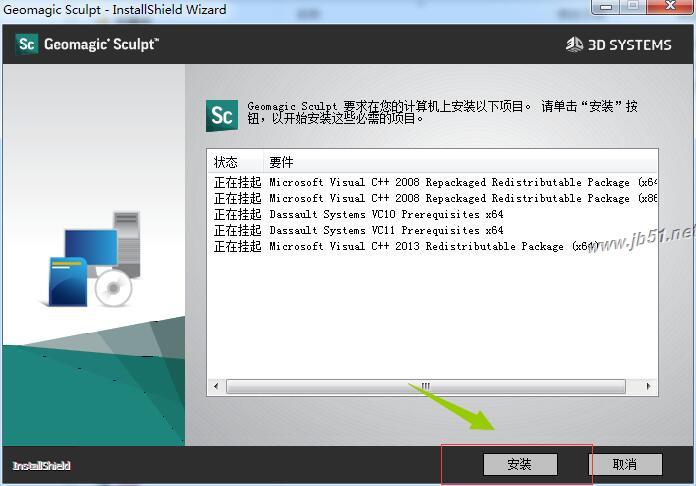Click the Sc icon in the header banner
Image resolution: width=696 pixels, height=486 pixels.
27,44
